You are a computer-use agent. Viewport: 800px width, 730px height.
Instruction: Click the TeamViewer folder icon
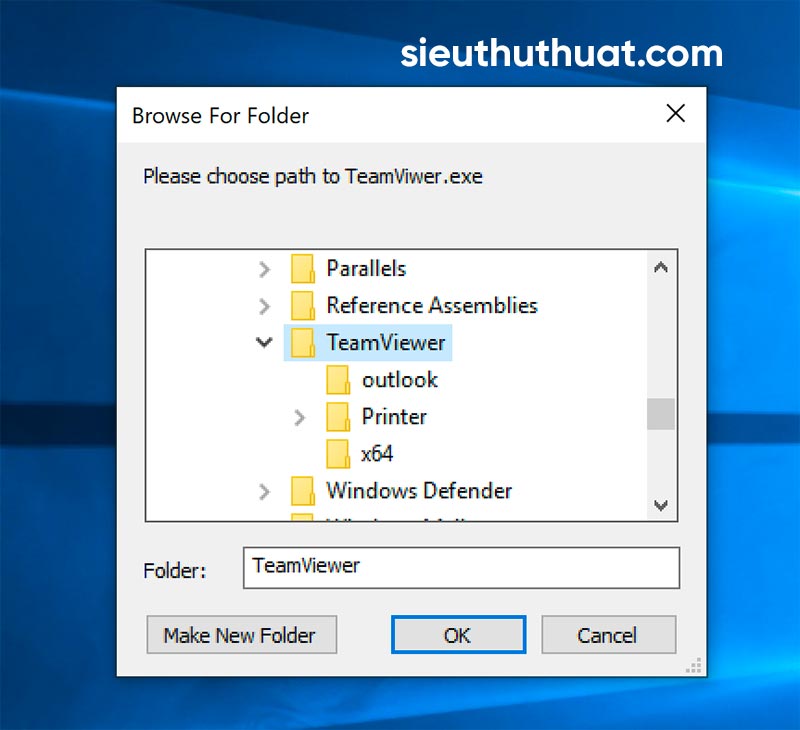click(x=303, y=342)
